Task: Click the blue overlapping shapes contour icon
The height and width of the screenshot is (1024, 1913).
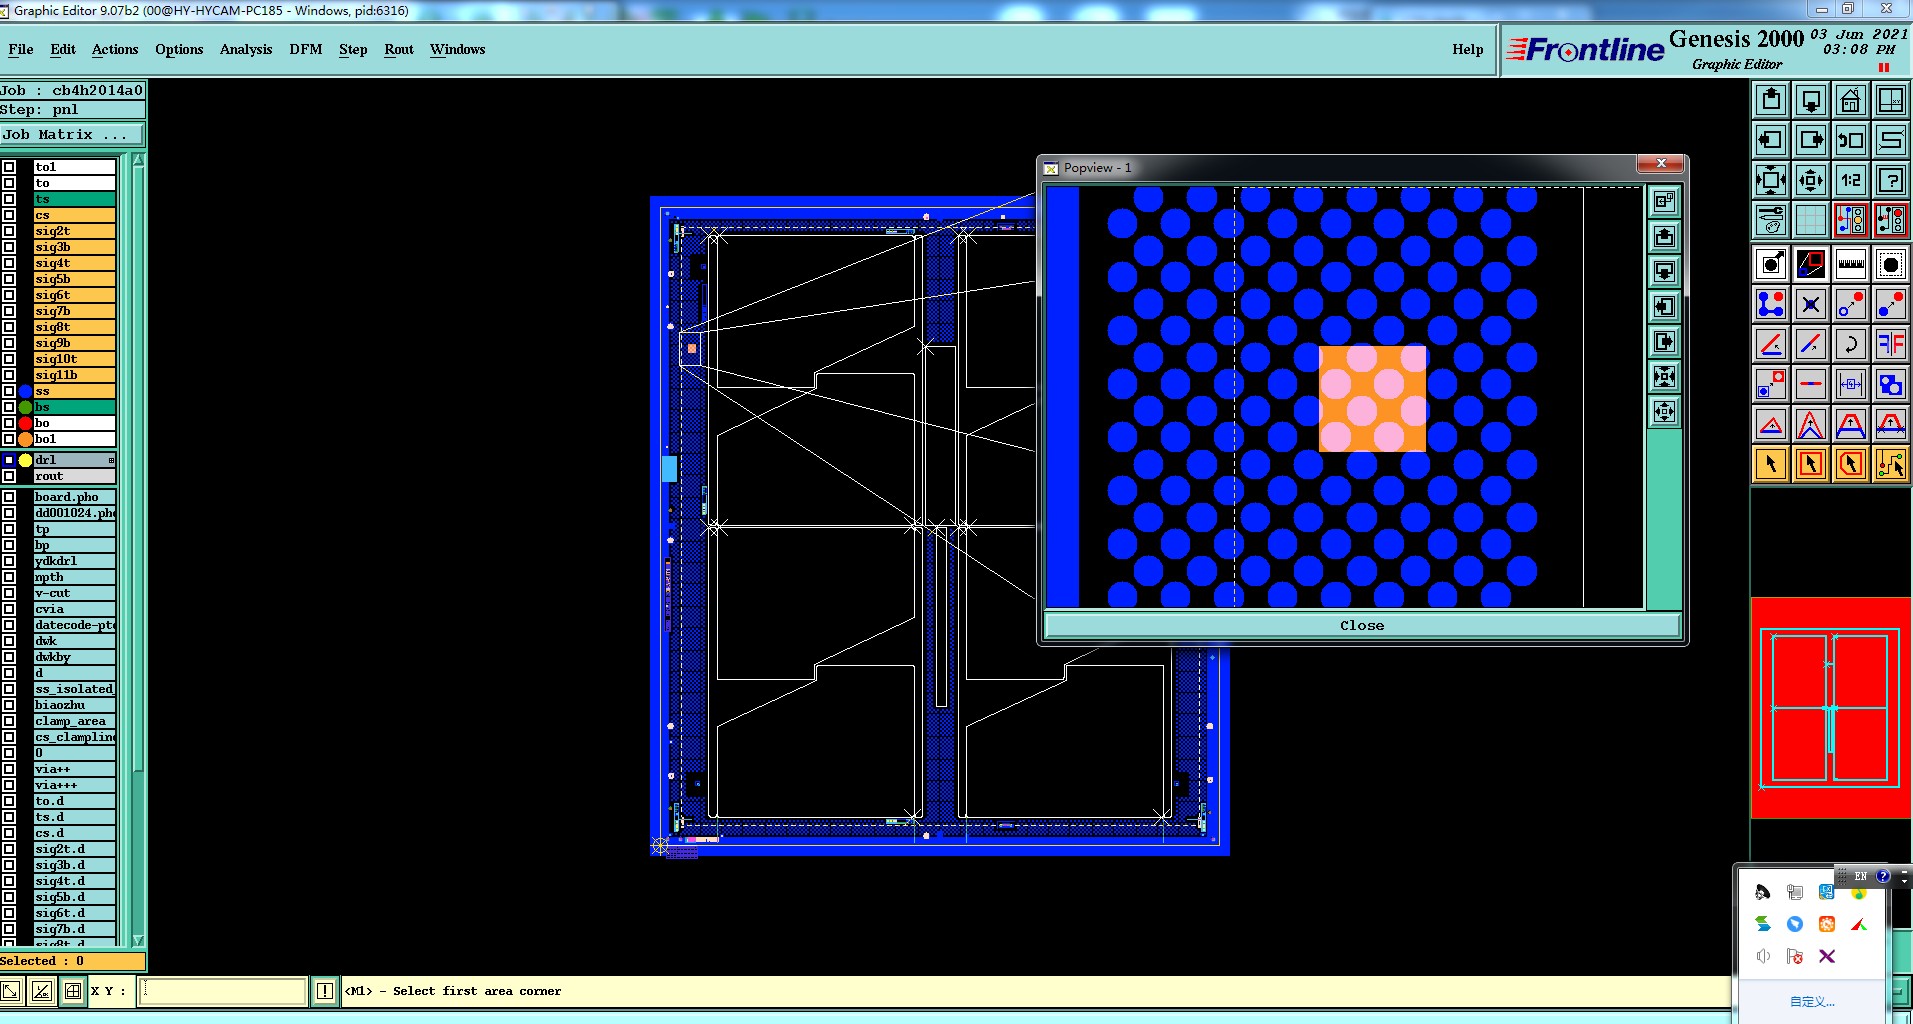Action: 1891,384
